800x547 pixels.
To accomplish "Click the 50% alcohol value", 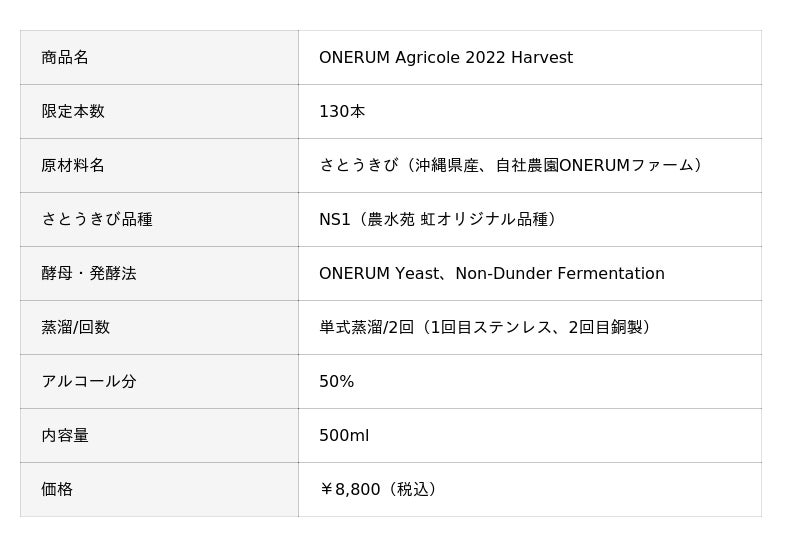I will 337,382.
